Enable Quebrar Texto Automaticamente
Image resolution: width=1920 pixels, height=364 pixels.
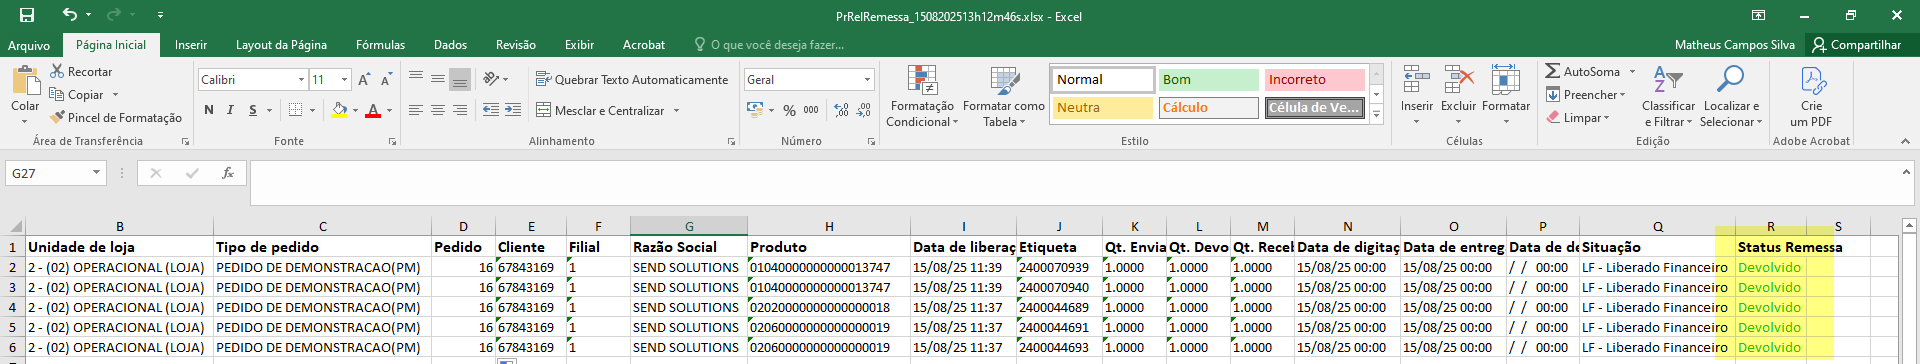tap(632, 79)
